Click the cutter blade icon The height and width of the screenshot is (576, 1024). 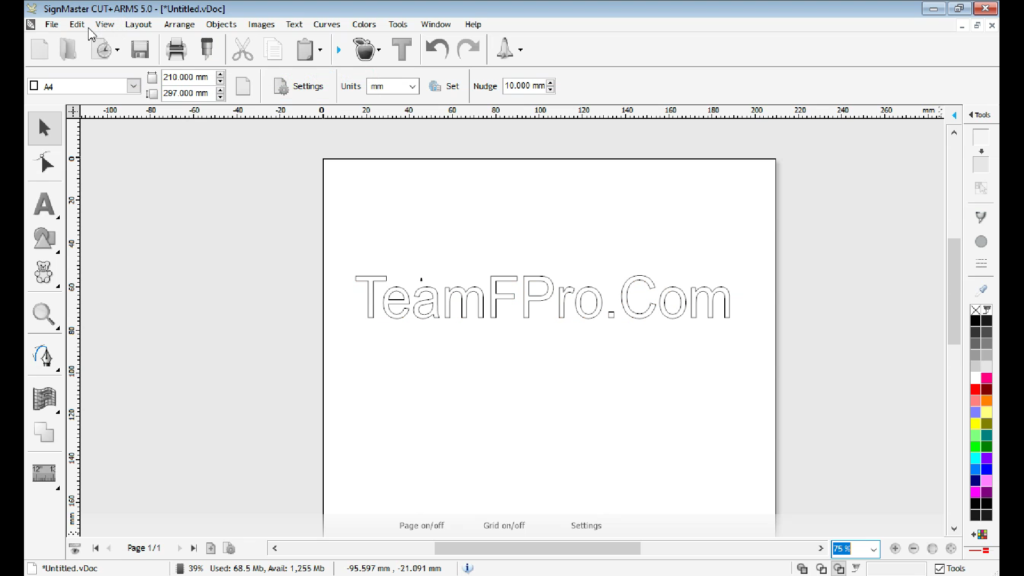(x=207, y=50)
